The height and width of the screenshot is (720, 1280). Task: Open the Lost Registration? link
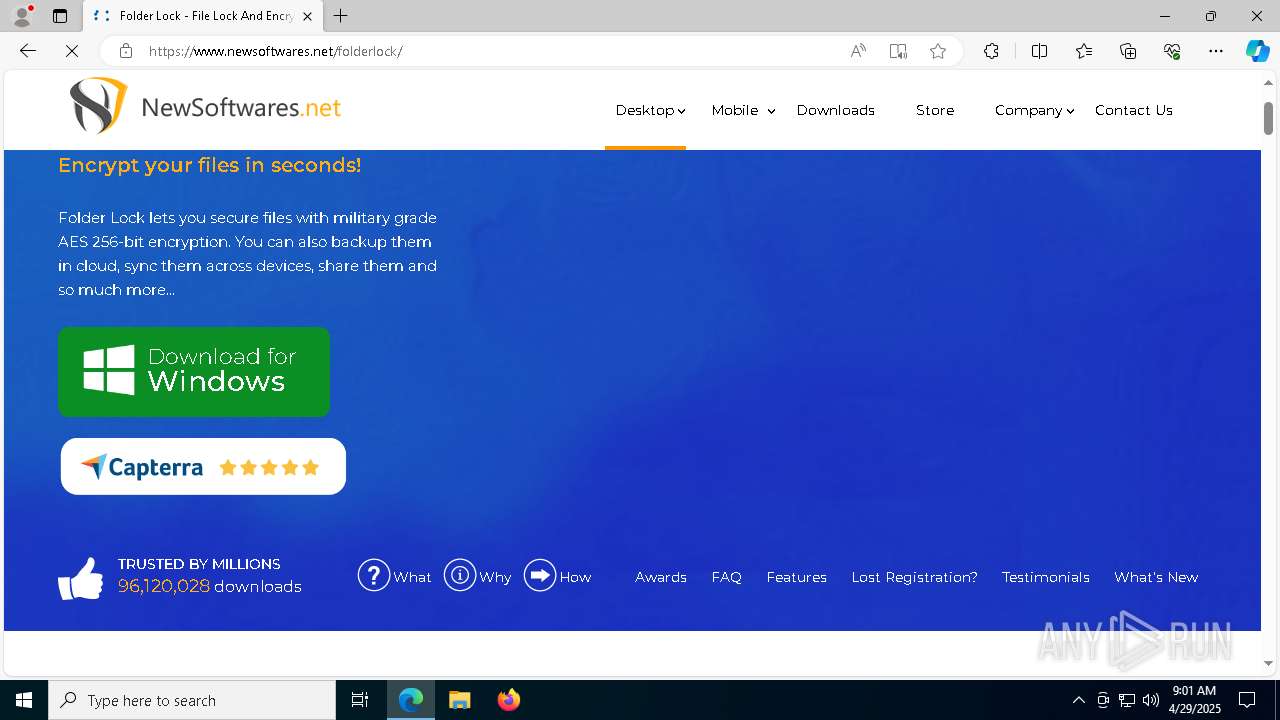915,577
